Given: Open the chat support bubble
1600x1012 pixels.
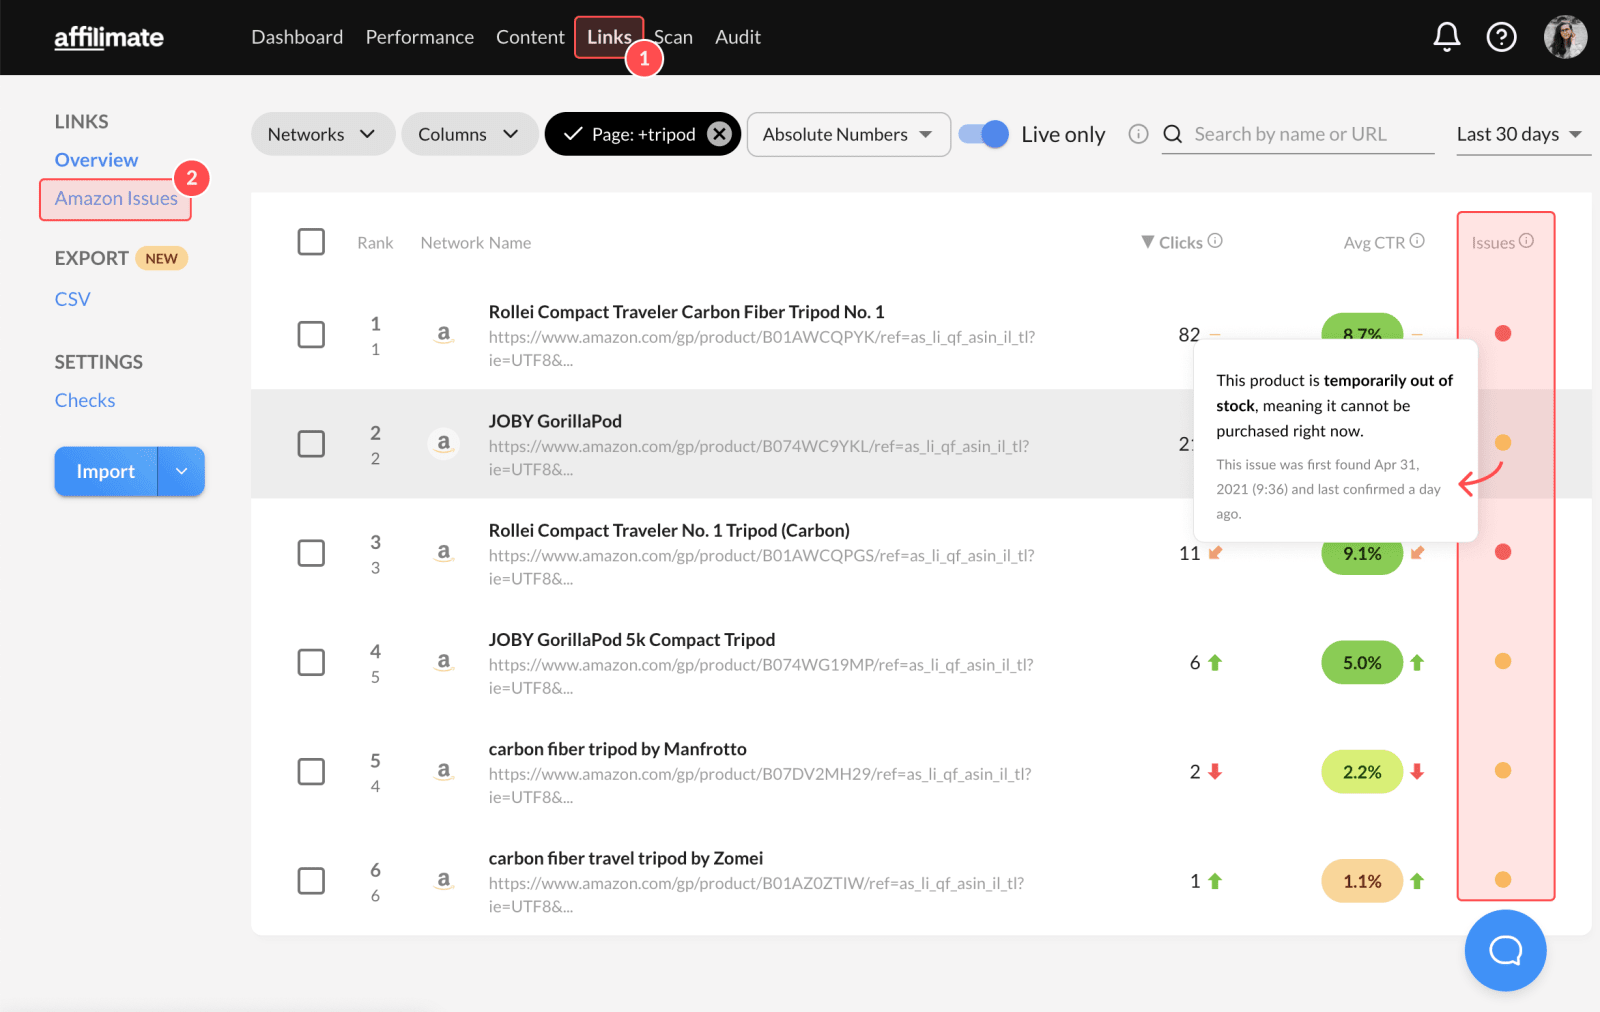Looking at the screenshot, I should tap(1505, 950).
